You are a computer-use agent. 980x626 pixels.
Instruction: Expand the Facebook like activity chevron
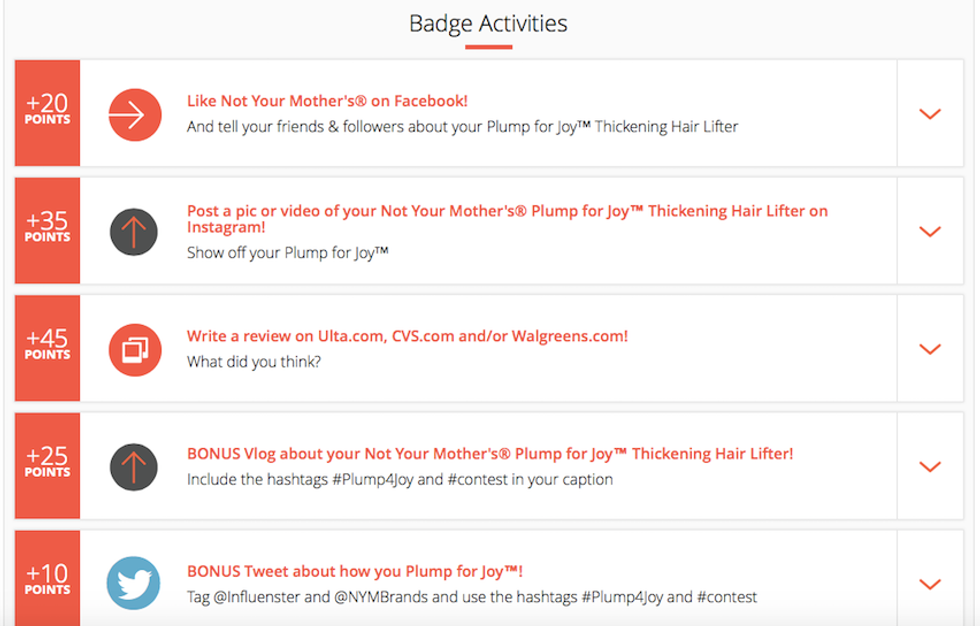(x=930, y=114)
